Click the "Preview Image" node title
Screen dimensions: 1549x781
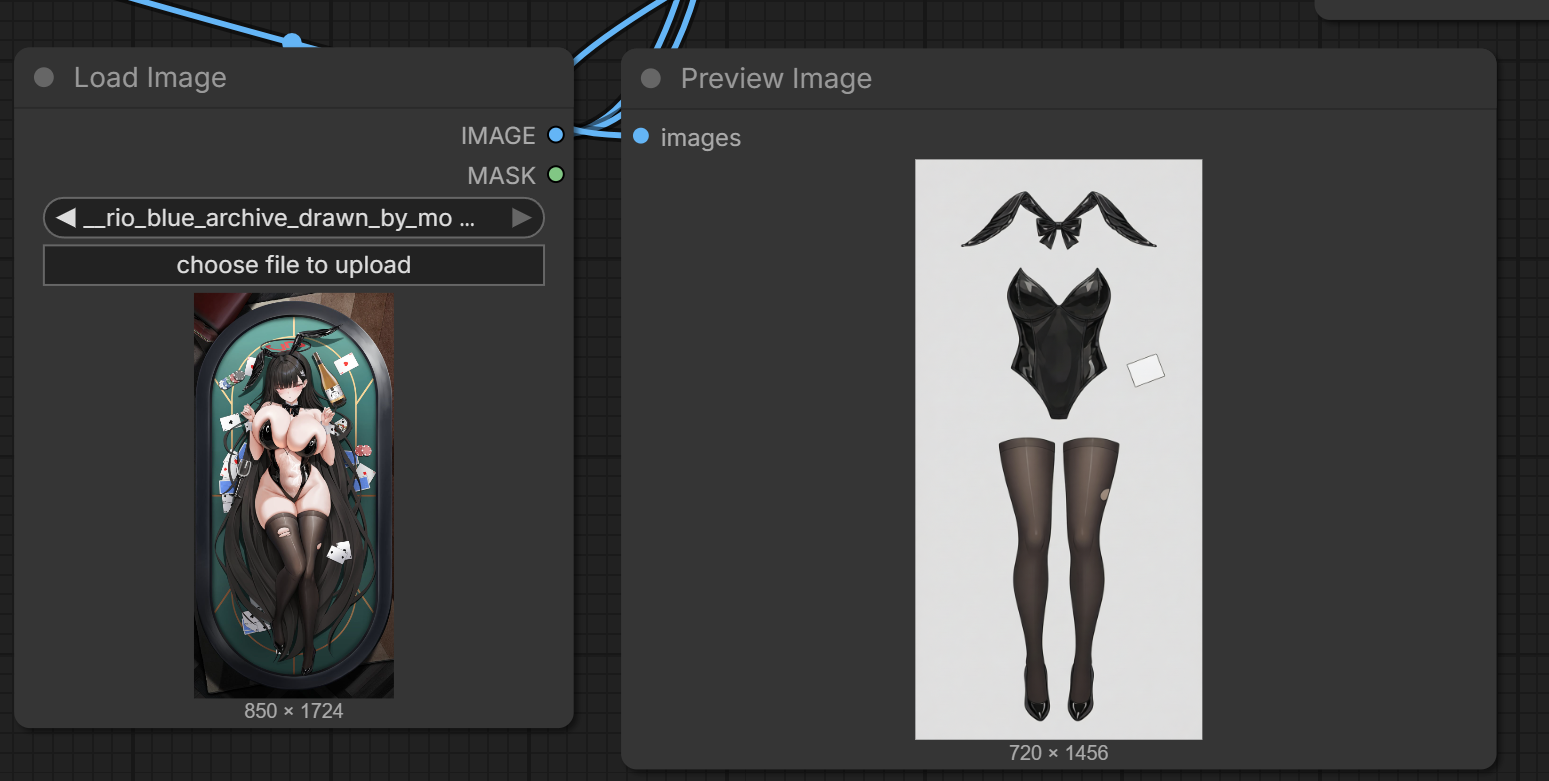click(776, 79)
